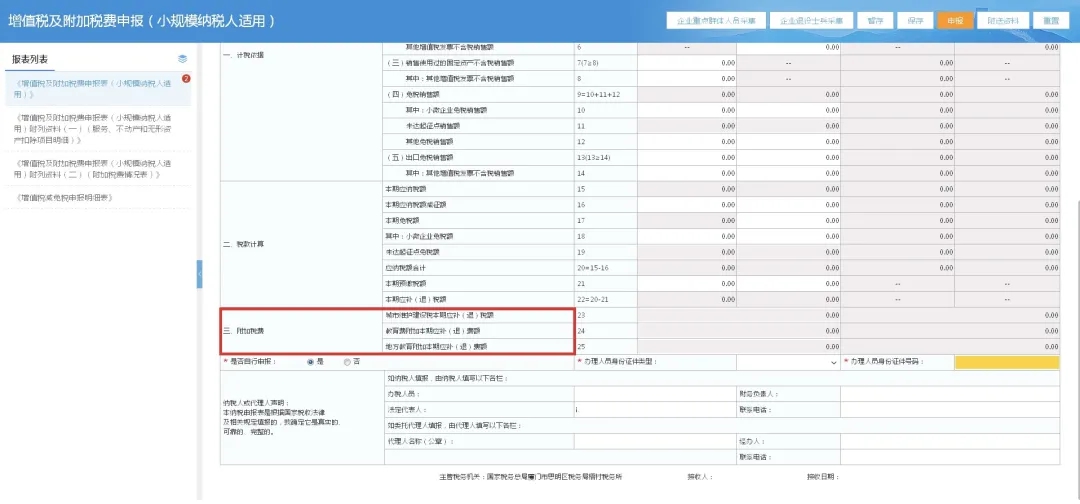Click the 保存 button

915,20
